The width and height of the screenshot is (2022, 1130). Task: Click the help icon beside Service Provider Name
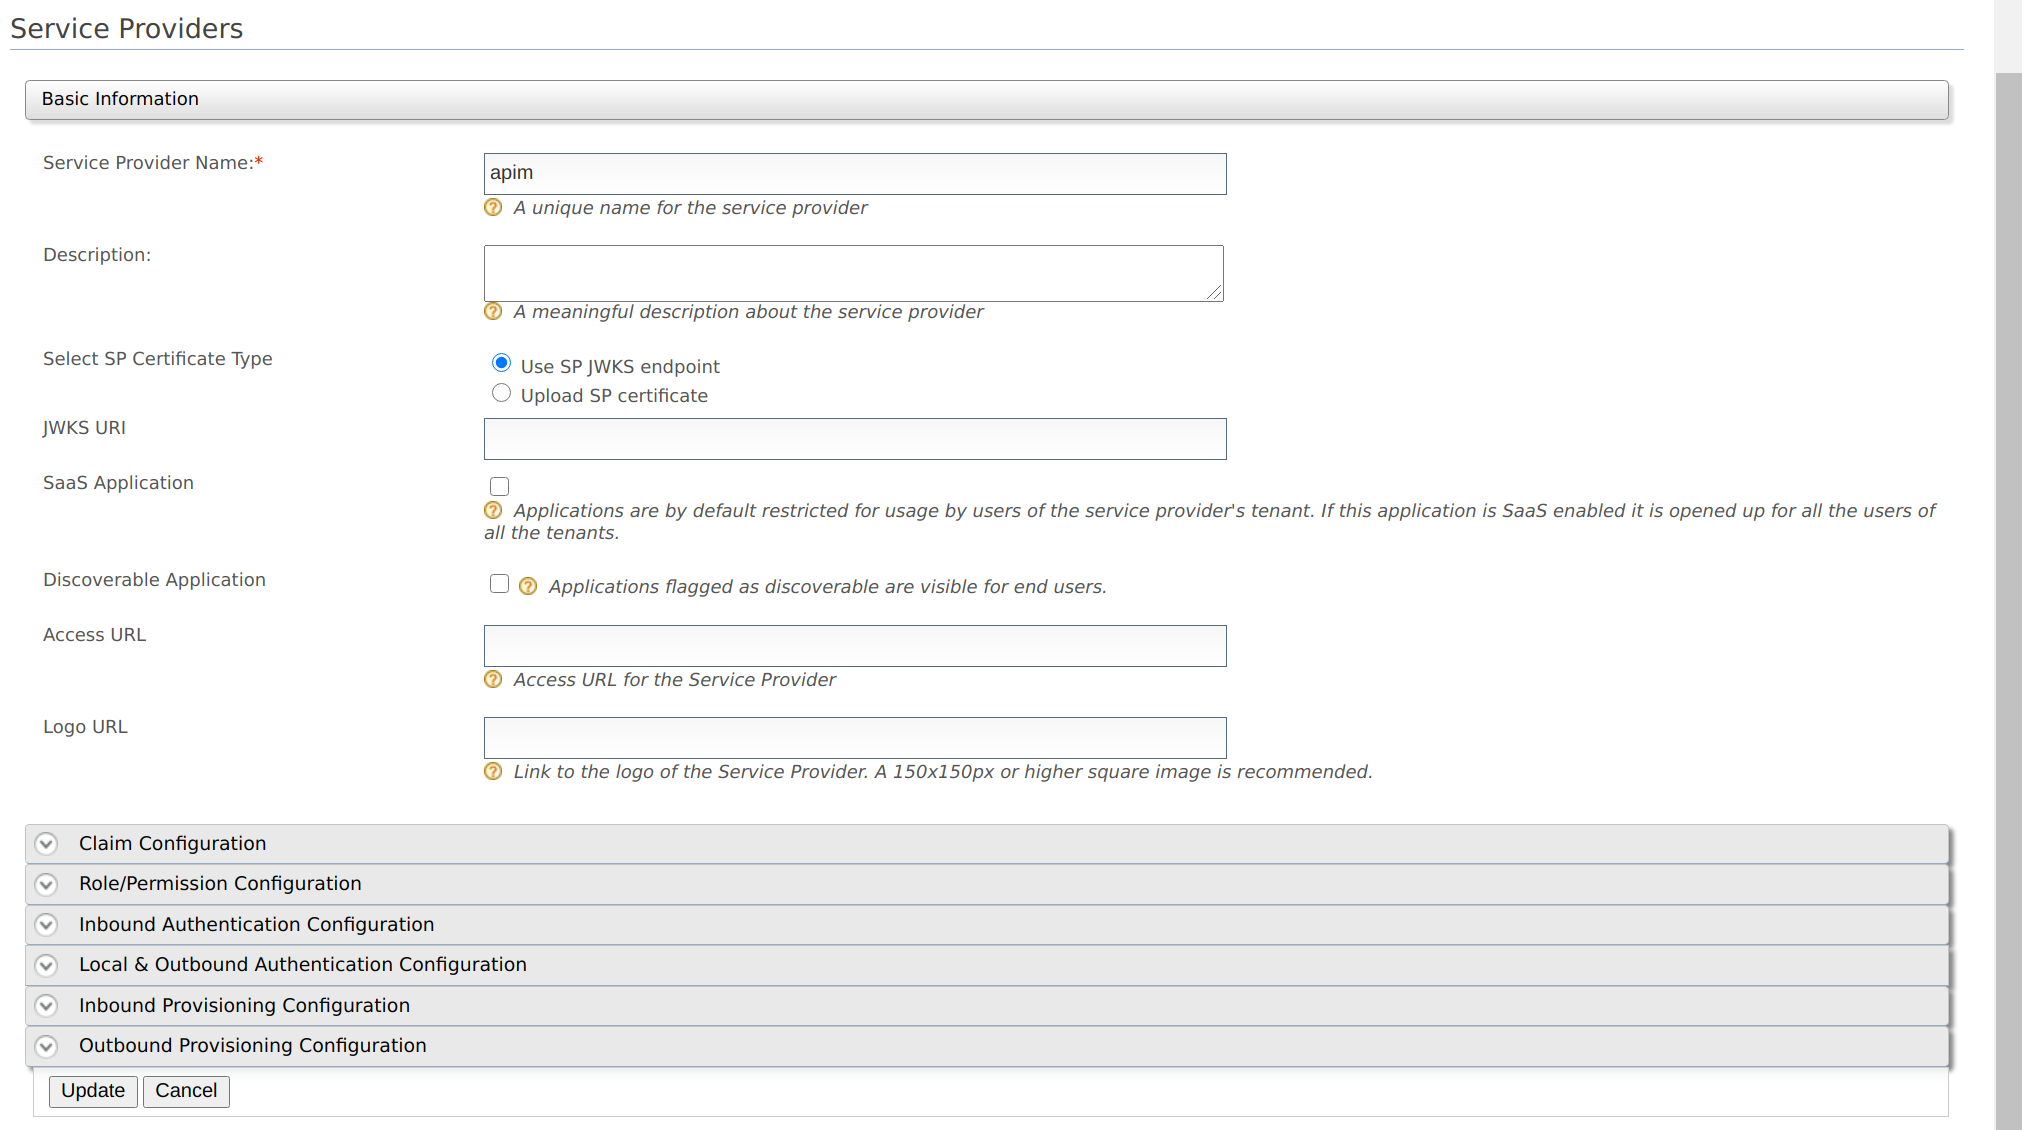click(x=492, y=207)
